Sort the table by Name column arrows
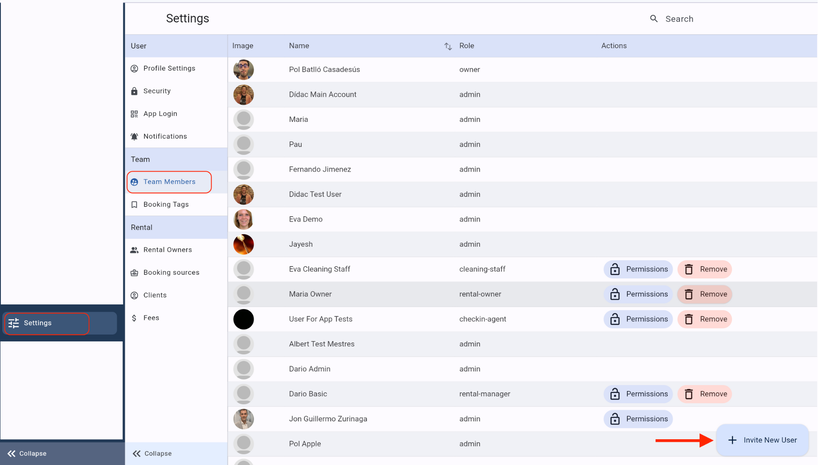This screenshot has width=828, height=465. coord(448,47)
